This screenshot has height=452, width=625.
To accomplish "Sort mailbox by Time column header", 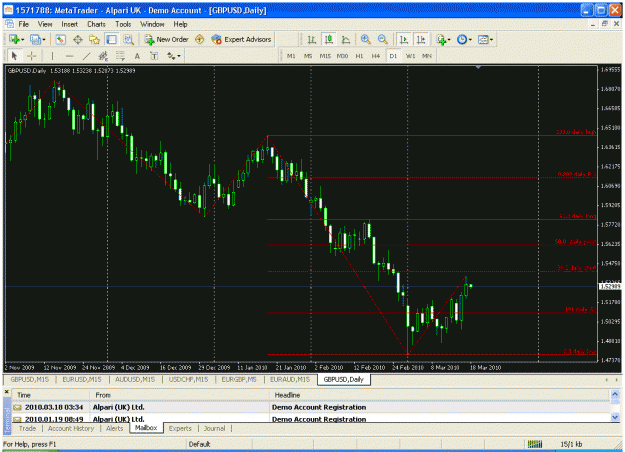I will 51,395.
